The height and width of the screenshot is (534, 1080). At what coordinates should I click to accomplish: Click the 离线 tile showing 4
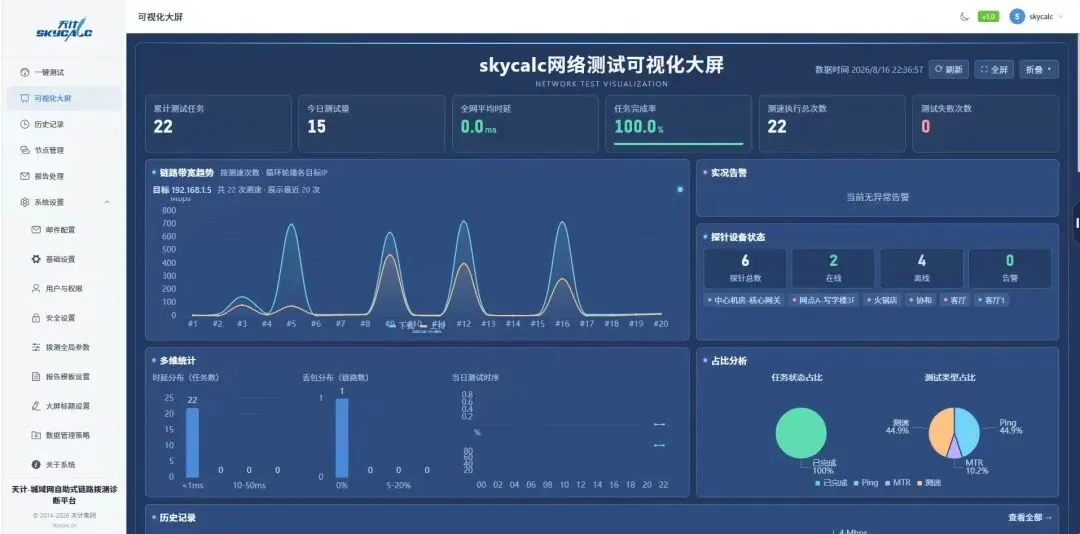coord(922,268)
